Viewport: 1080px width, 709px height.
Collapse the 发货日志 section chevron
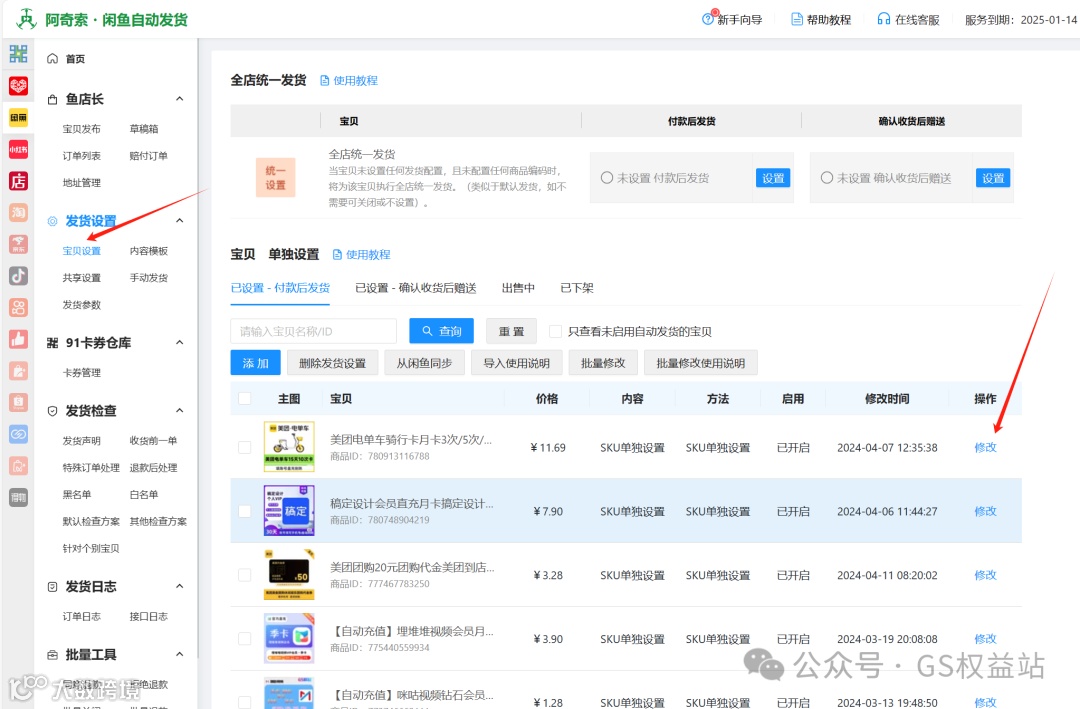[180, 586]
